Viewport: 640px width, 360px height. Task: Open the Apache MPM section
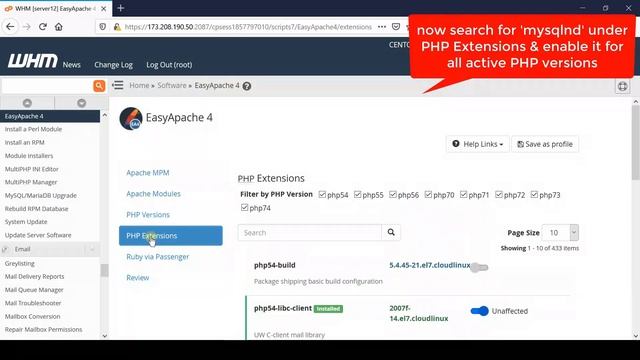coord(148,173)
